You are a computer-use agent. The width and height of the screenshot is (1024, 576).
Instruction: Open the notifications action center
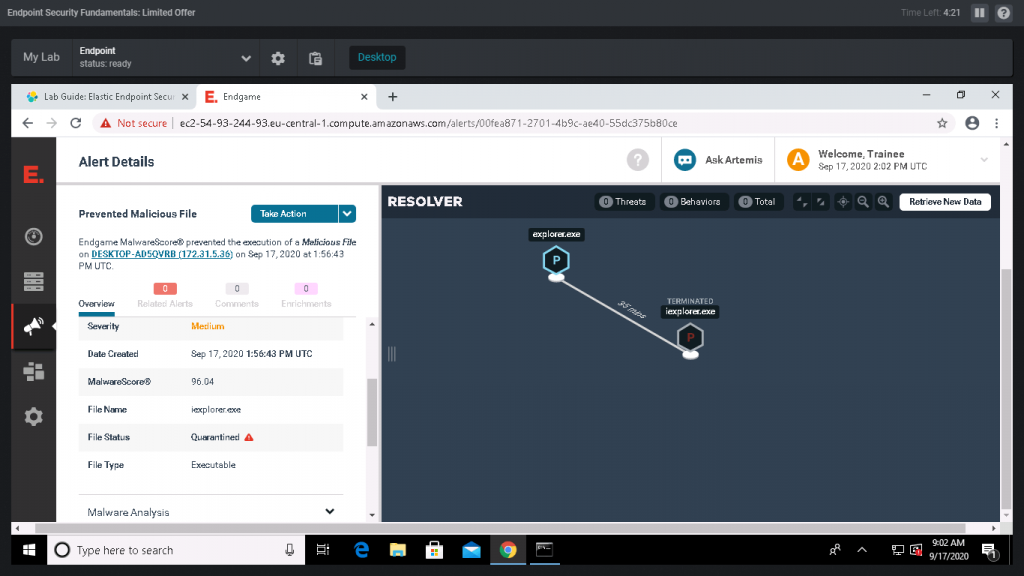[x=989, y=551]
